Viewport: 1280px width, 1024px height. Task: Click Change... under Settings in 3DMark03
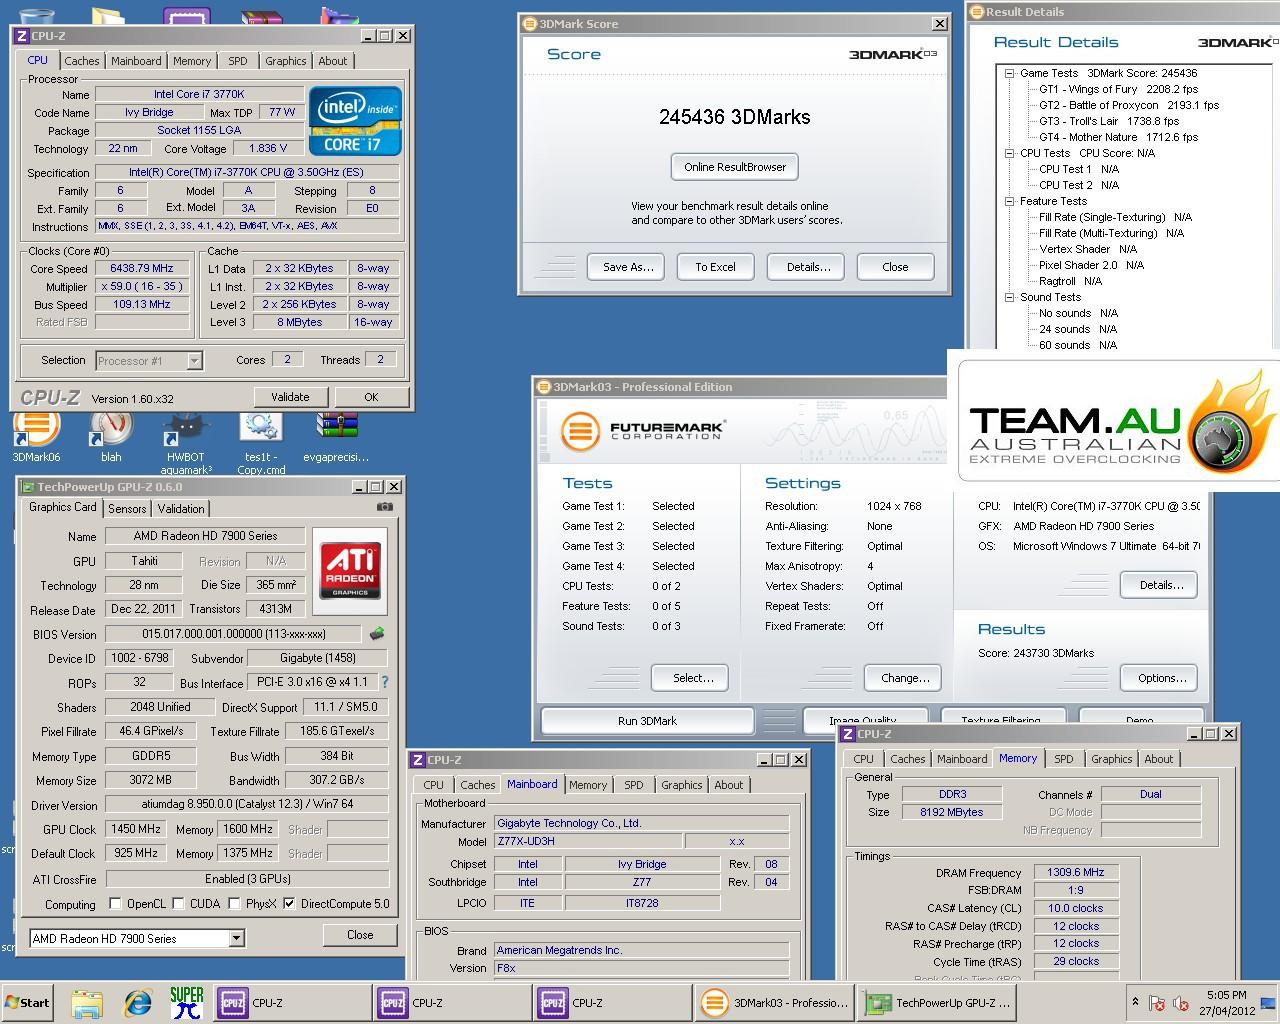[x=905, y=678]
